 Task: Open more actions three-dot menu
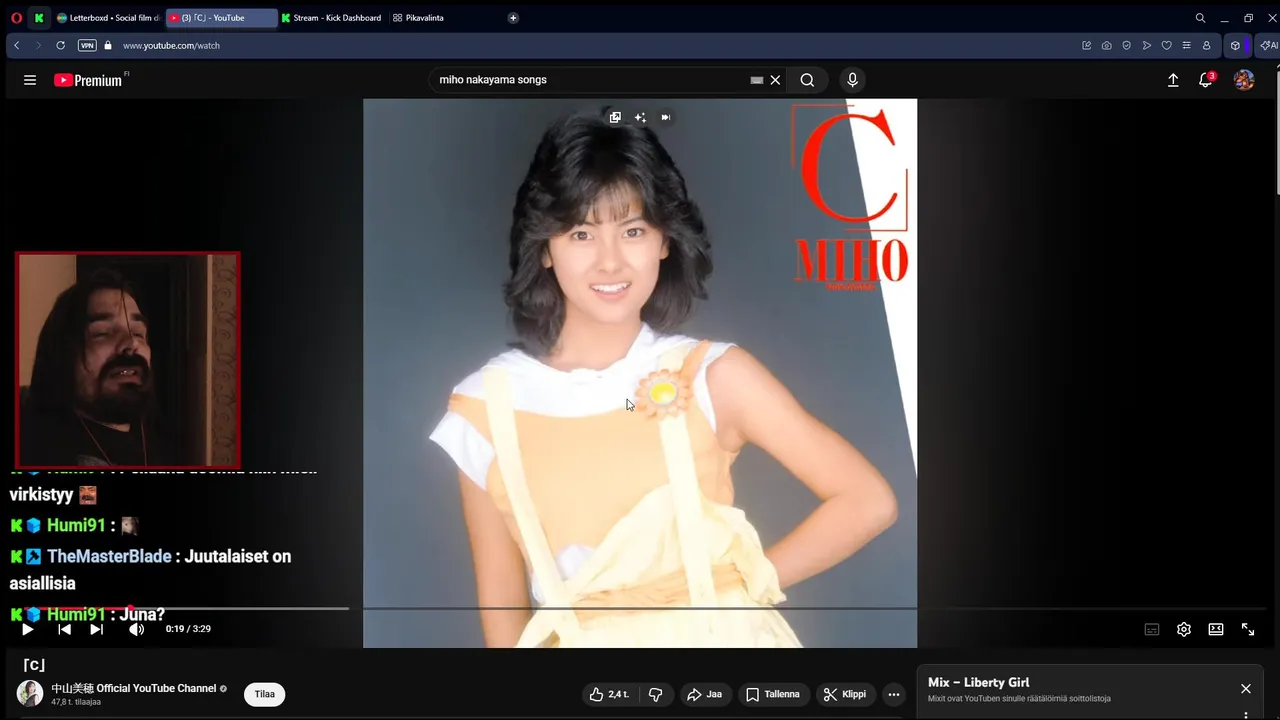coord(894,694)
